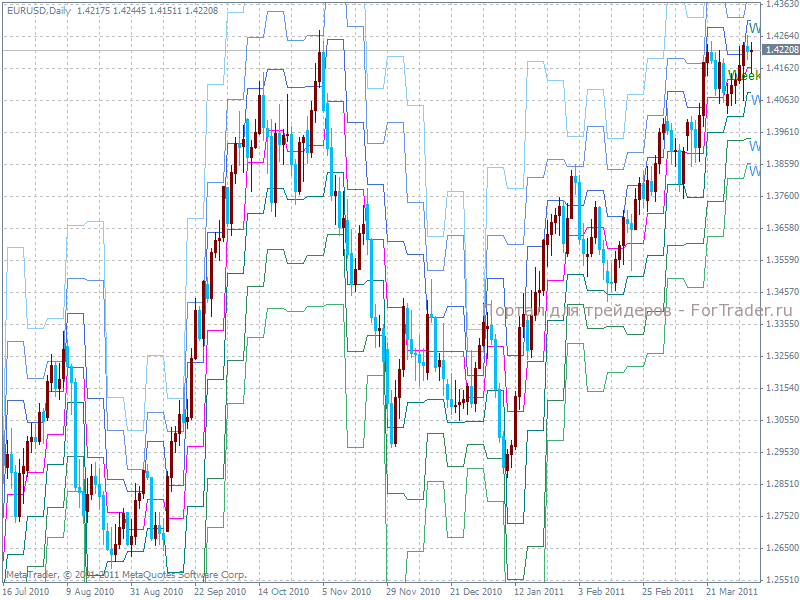Viewport: 800px width, 600px height.
Task: Click the 9 Aug 2010 date label
Action: pyautogui.click(x=90, y=591)
